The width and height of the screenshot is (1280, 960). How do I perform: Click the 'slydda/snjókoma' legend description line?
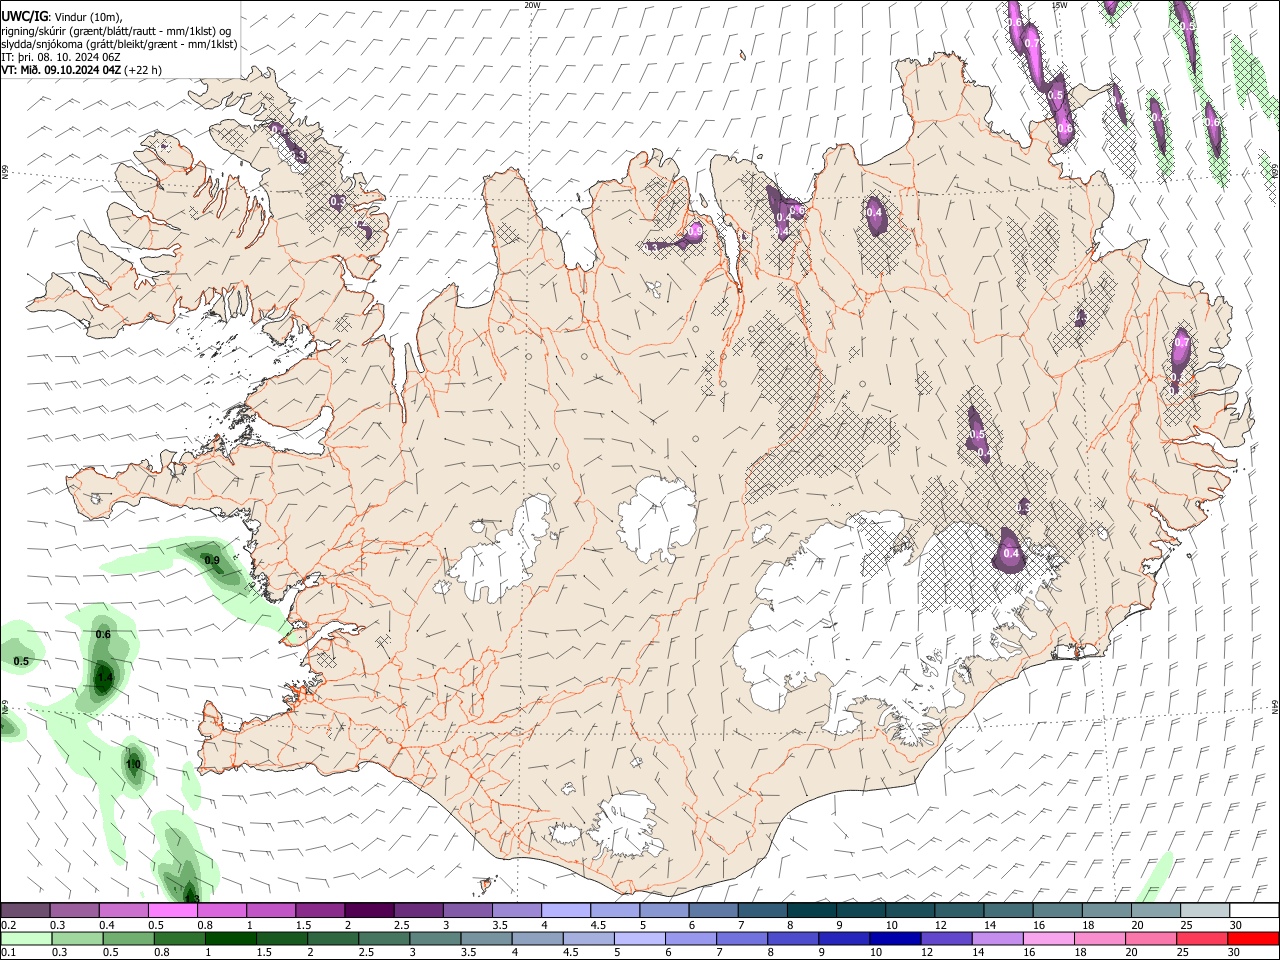(119, 44)
